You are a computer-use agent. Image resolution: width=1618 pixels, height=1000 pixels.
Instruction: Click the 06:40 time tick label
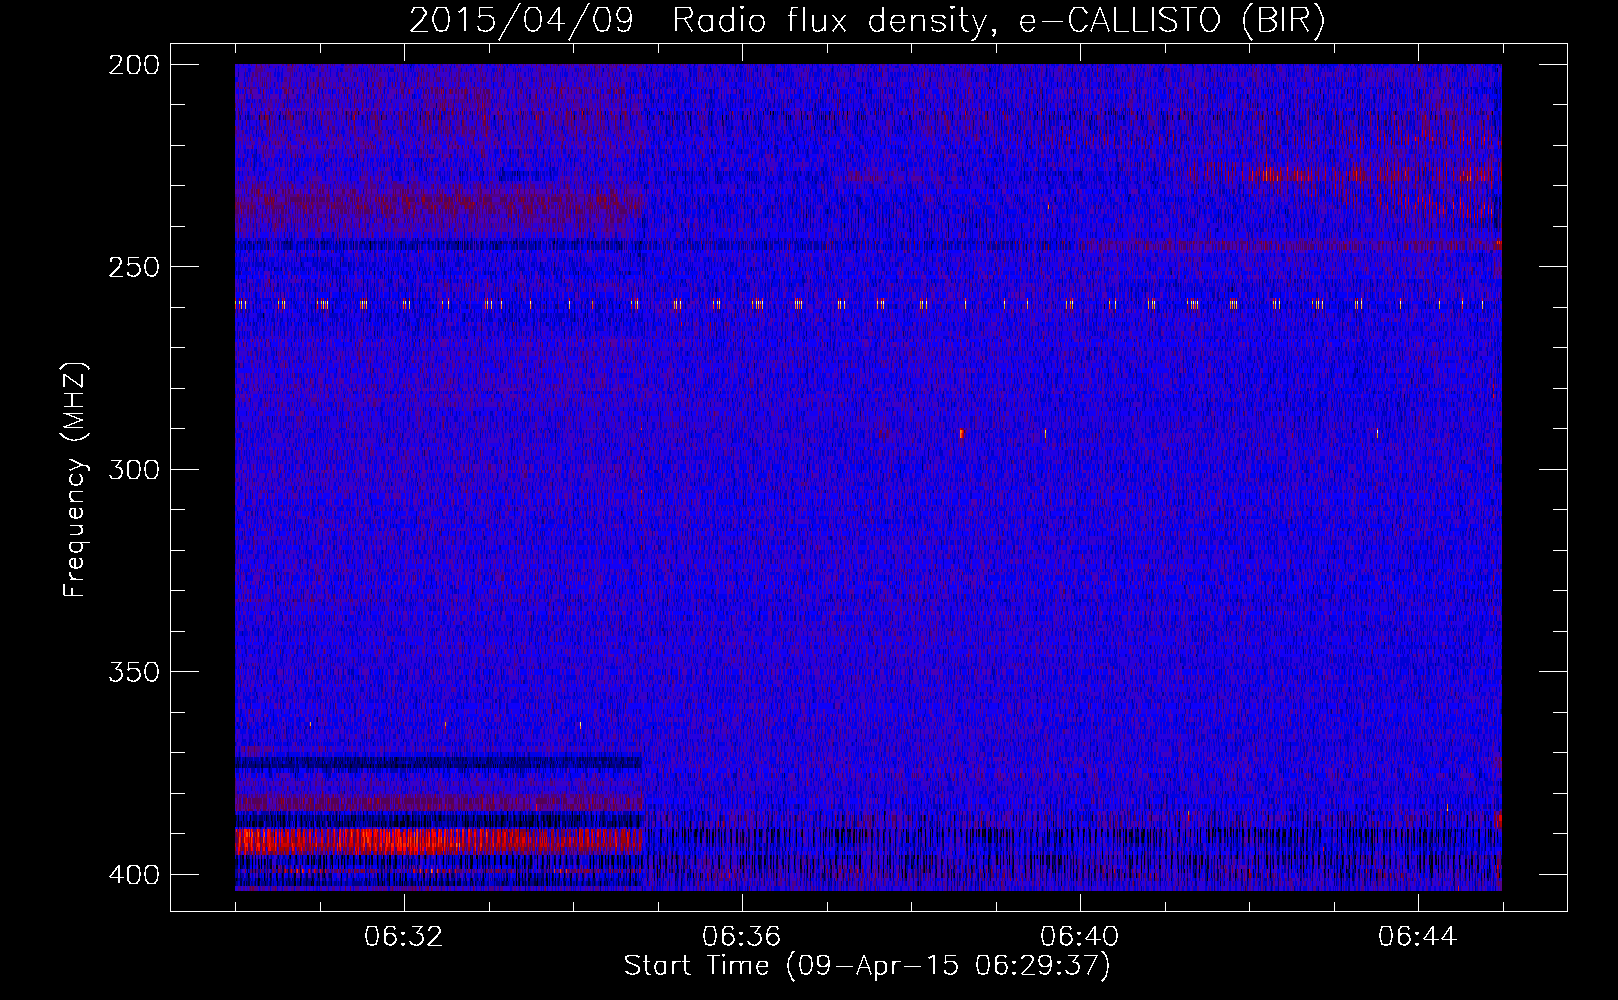pyautogui.click(x=1080, y=937)
